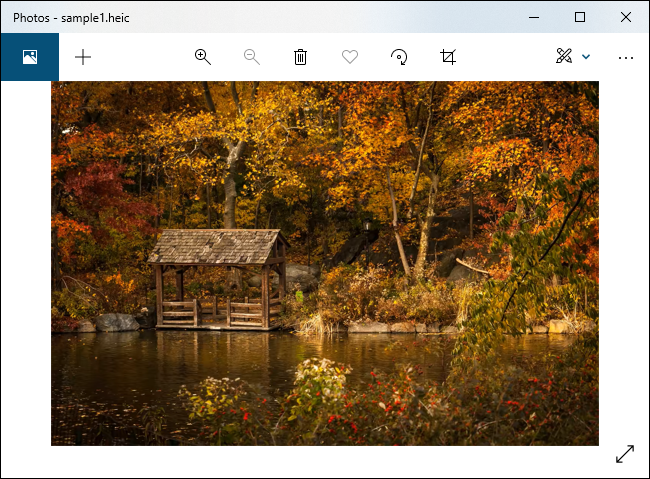Expand the Edit & Create dropdown chevron
This screenshot has height=479, width=650.
[586, 57]
